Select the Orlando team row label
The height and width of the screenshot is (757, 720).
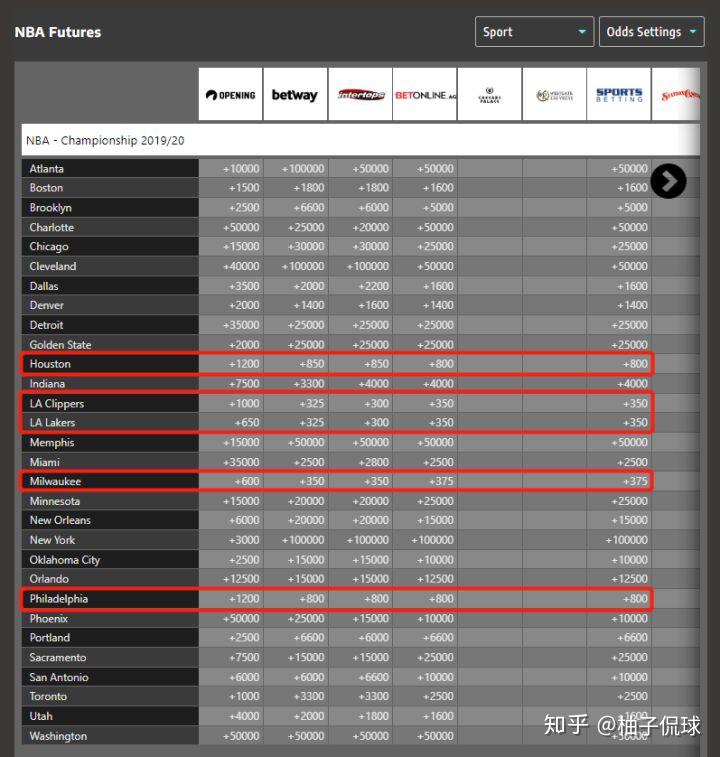point(110,579)
